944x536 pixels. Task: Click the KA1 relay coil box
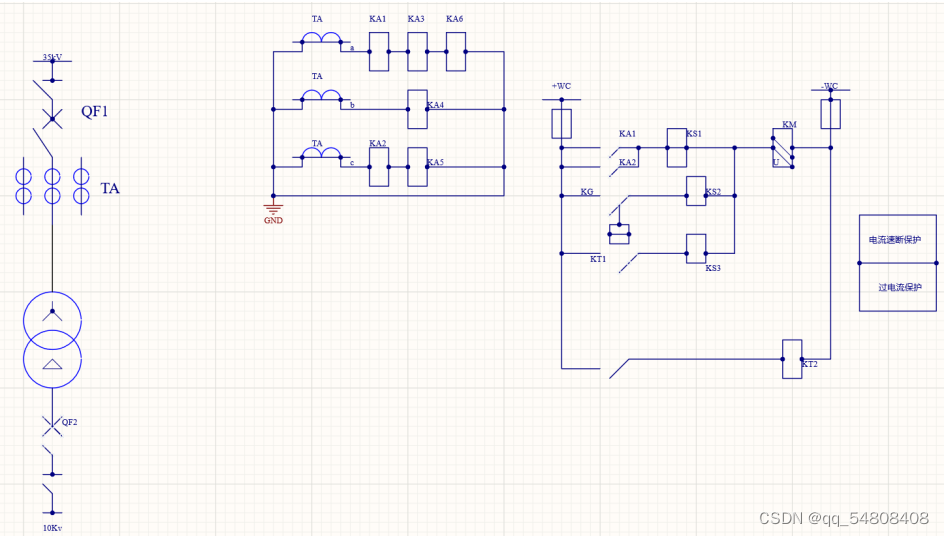[379, 52]
